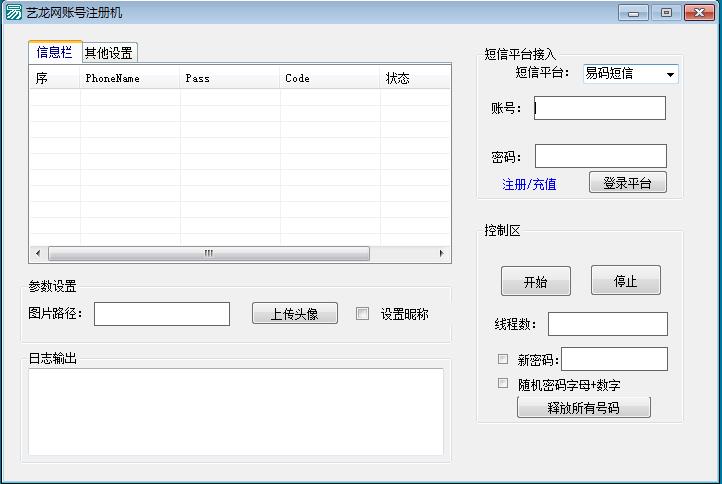Open the 短信平台 dropdown 易码短信
The height and width of the screenshot is (484, 722).
click(630, 74)
